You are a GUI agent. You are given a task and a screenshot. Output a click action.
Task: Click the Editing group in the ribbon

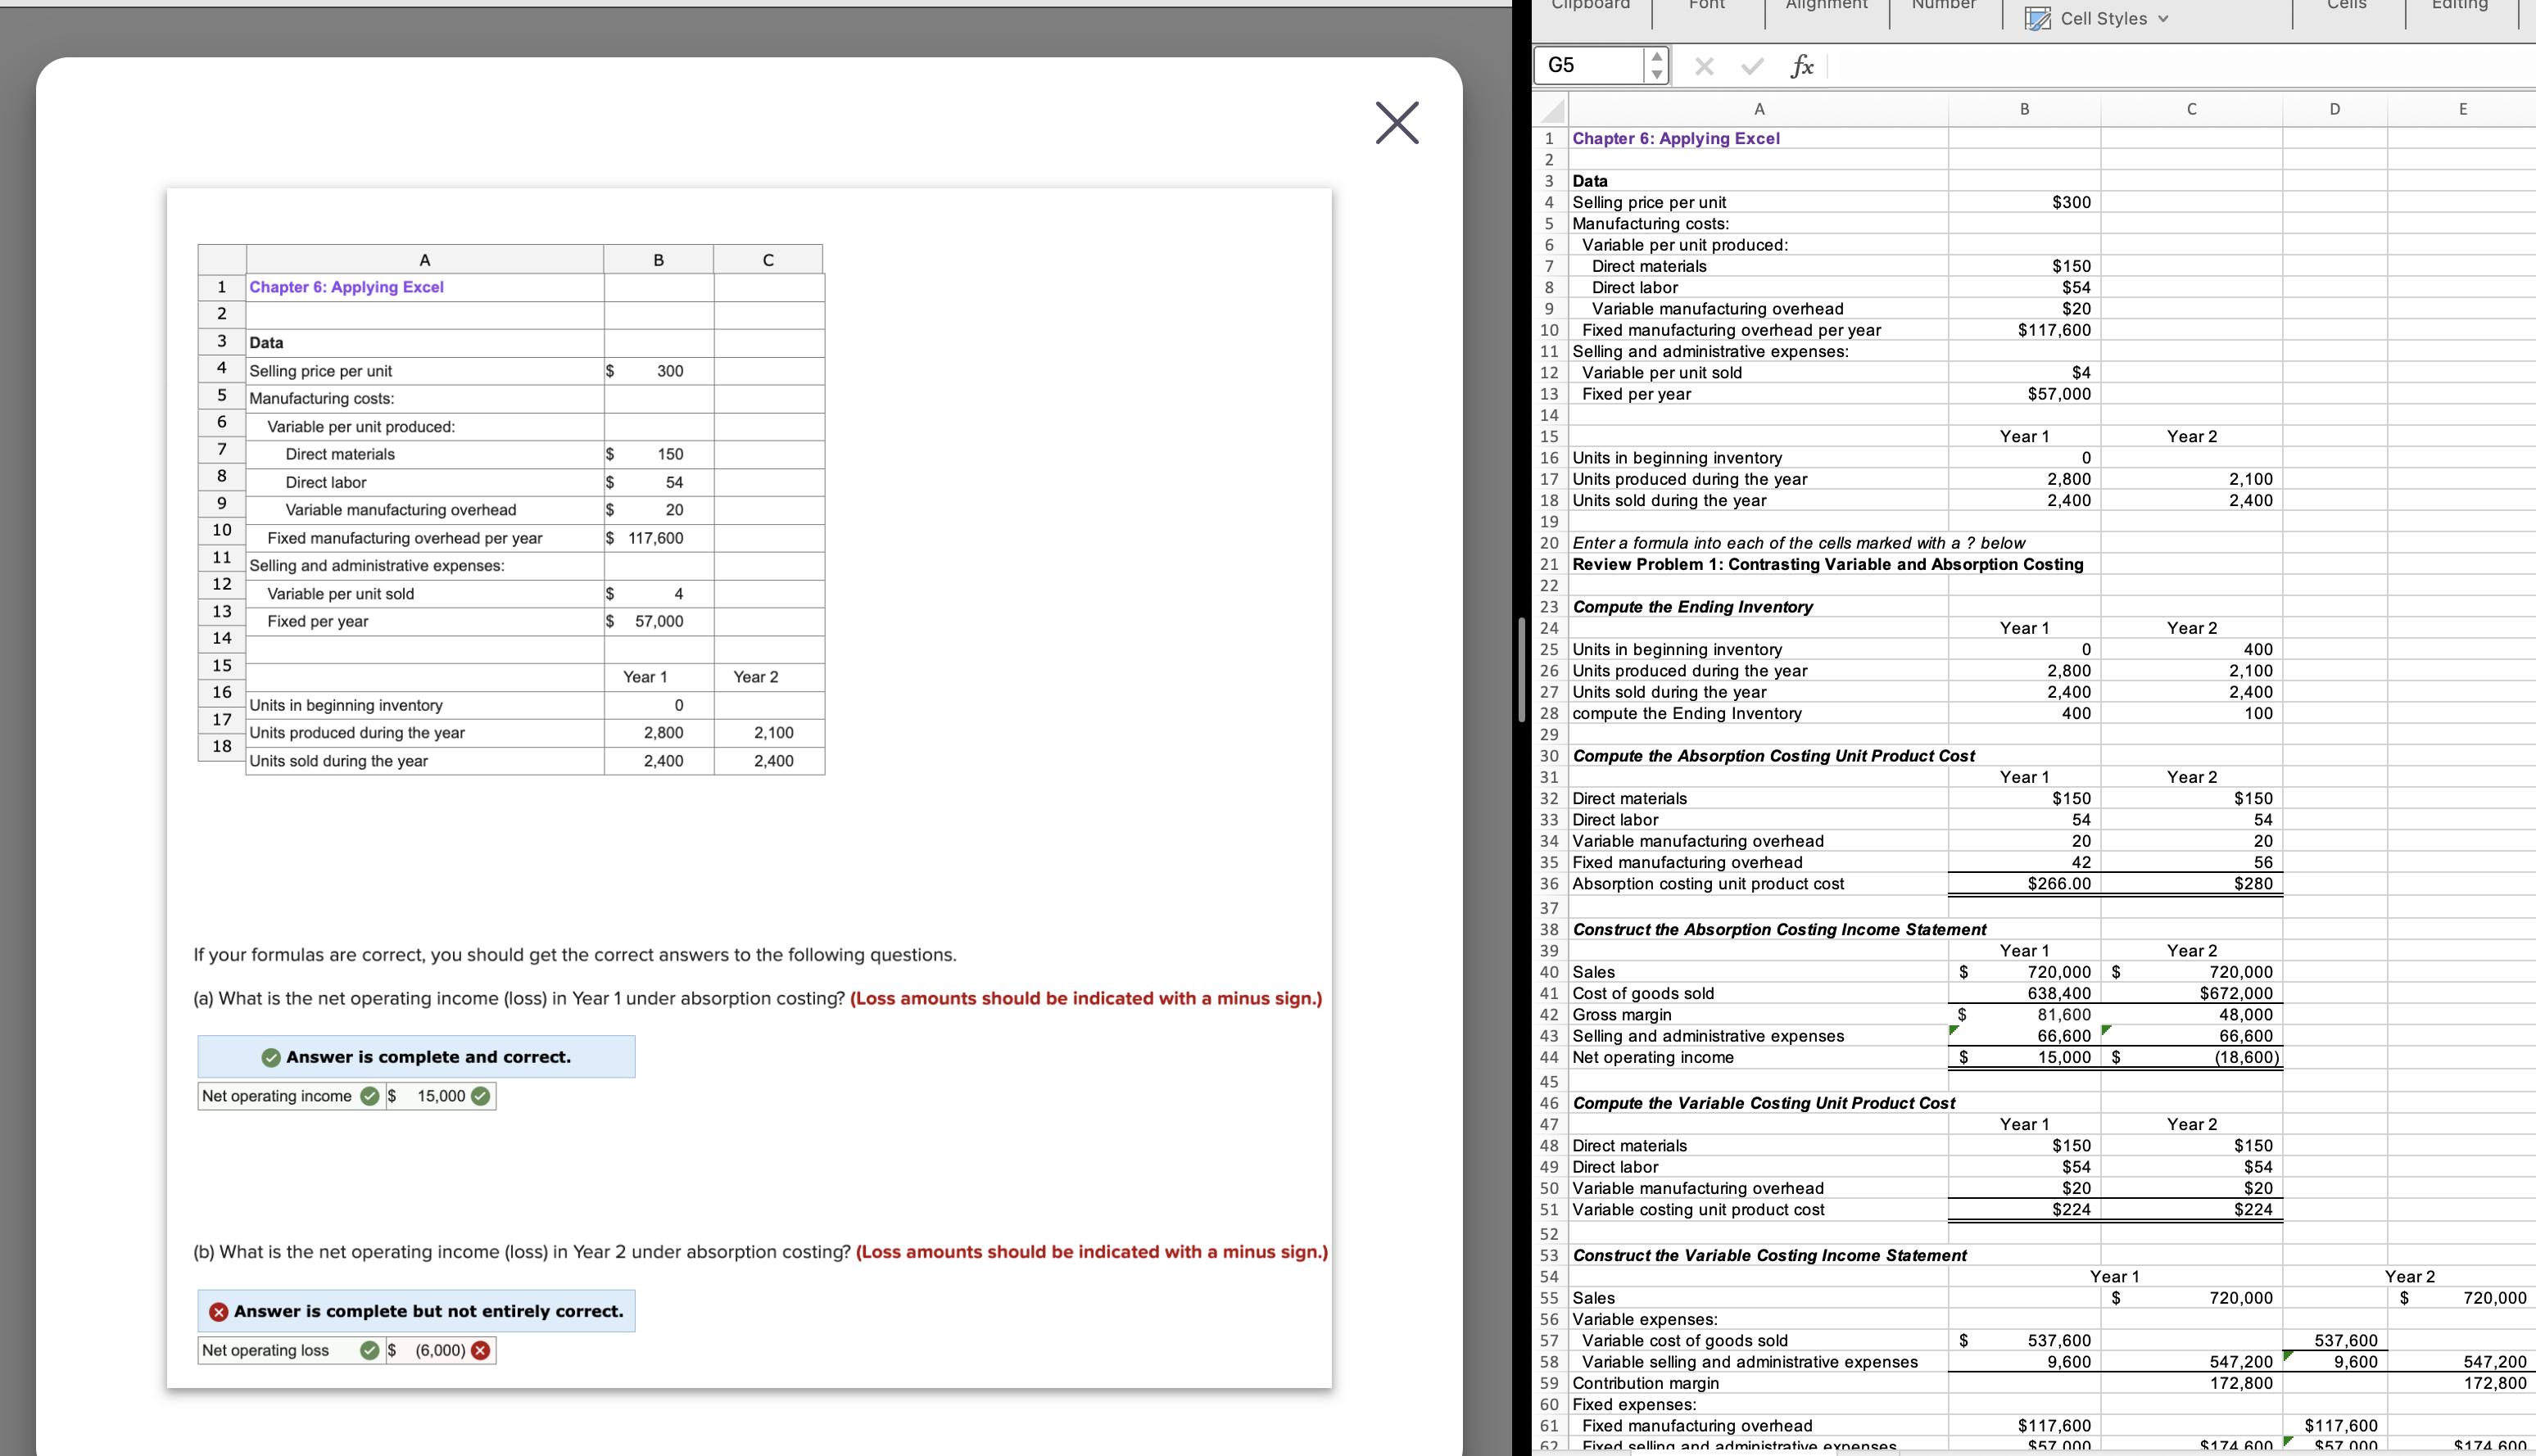2460,6
